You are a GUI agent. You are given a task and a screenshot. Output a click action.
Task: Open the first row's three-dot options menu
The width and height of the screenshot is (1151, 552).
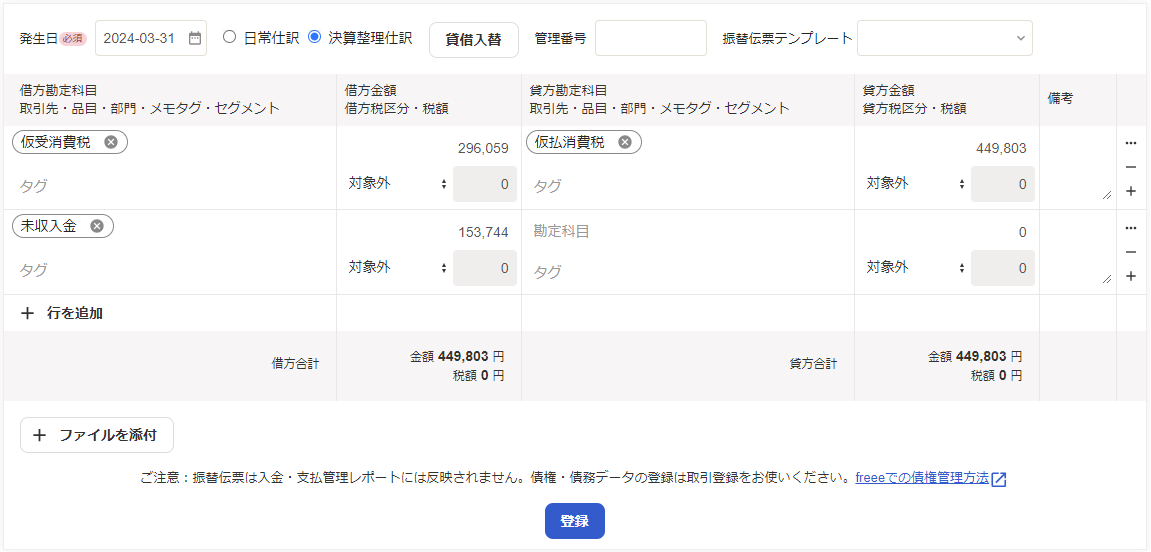click(x=1131, y=143)
